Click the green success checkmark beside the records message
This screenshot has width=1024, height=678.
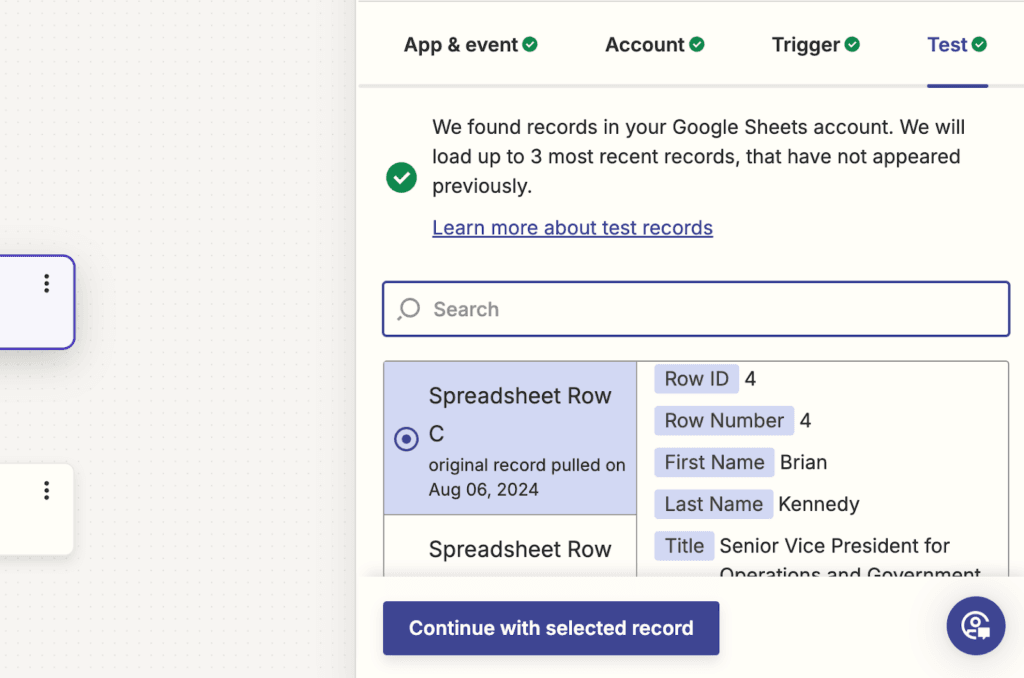[401, 178]
